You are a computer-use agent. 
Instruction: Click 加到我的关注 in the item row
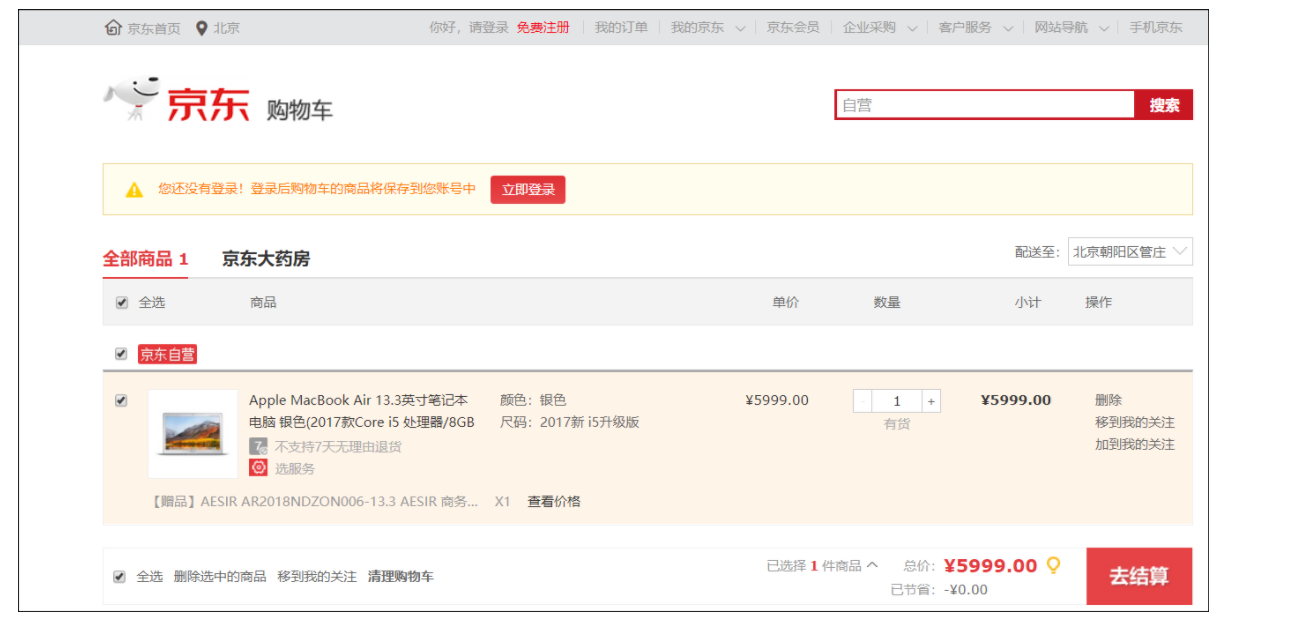pos(1135,444)
